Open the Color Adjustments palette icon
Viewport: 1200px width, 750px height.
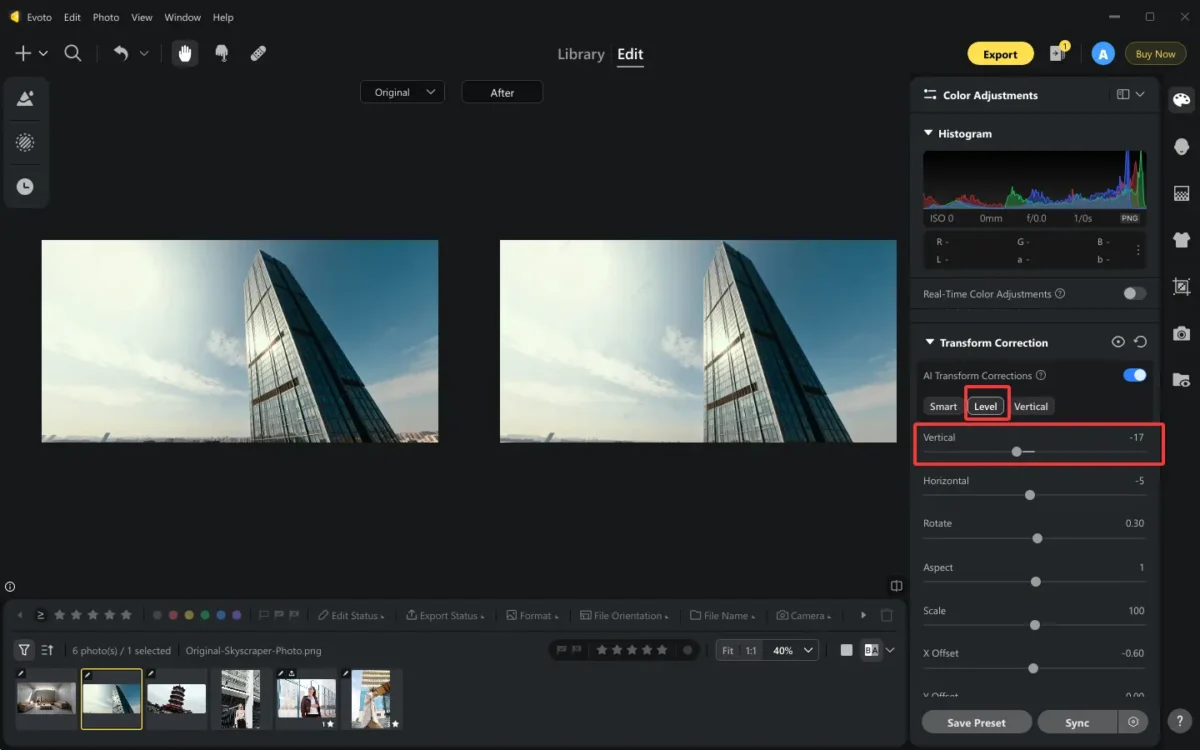pyautogui.click(x=1181, y=99)
